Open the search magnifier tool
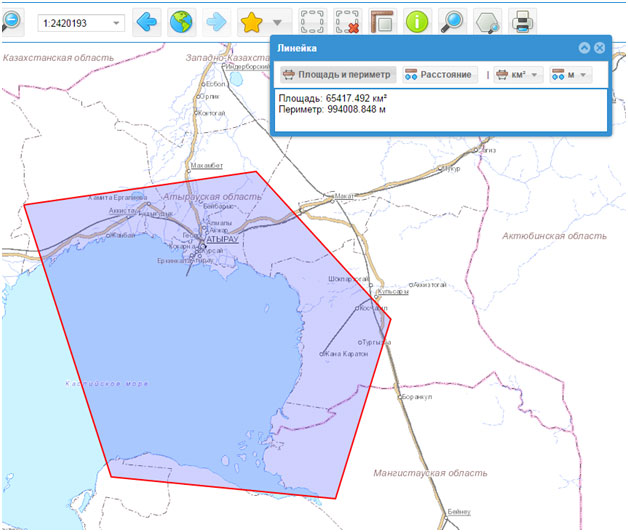628x532 pixels. (x=451, y=21)
